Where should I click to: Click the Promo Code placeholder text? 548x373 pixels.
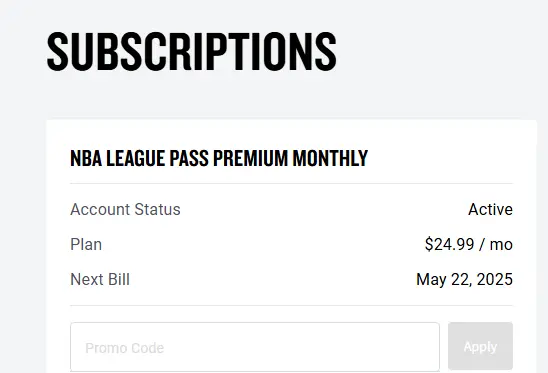pos(124,348)
